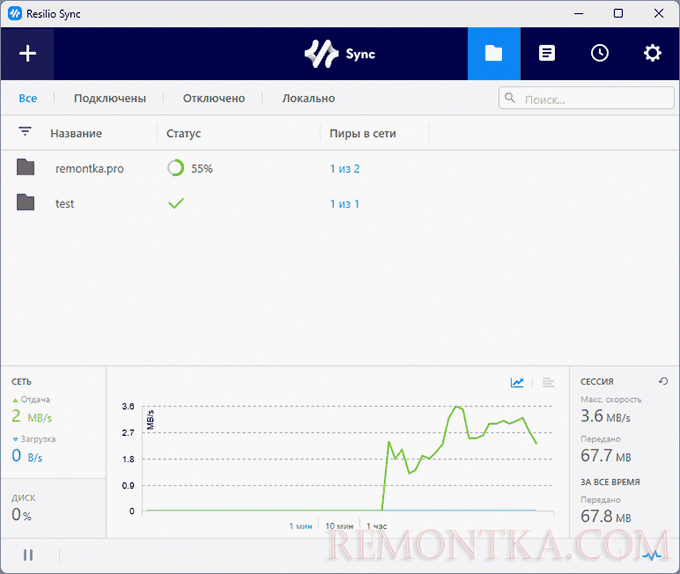Screen dimensions: 680x574
Task: Click session Передано value 67.7 MB
Action: point(606,456)
